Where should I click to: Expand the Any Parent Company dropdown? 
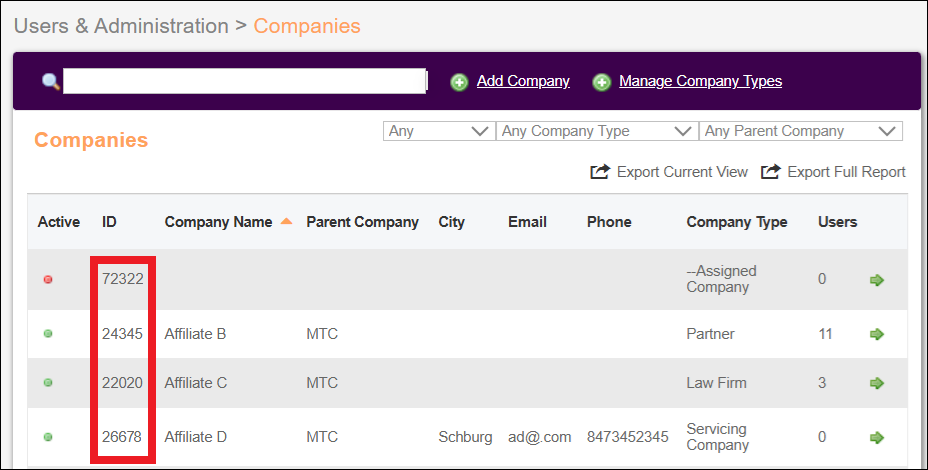[801, 131]
